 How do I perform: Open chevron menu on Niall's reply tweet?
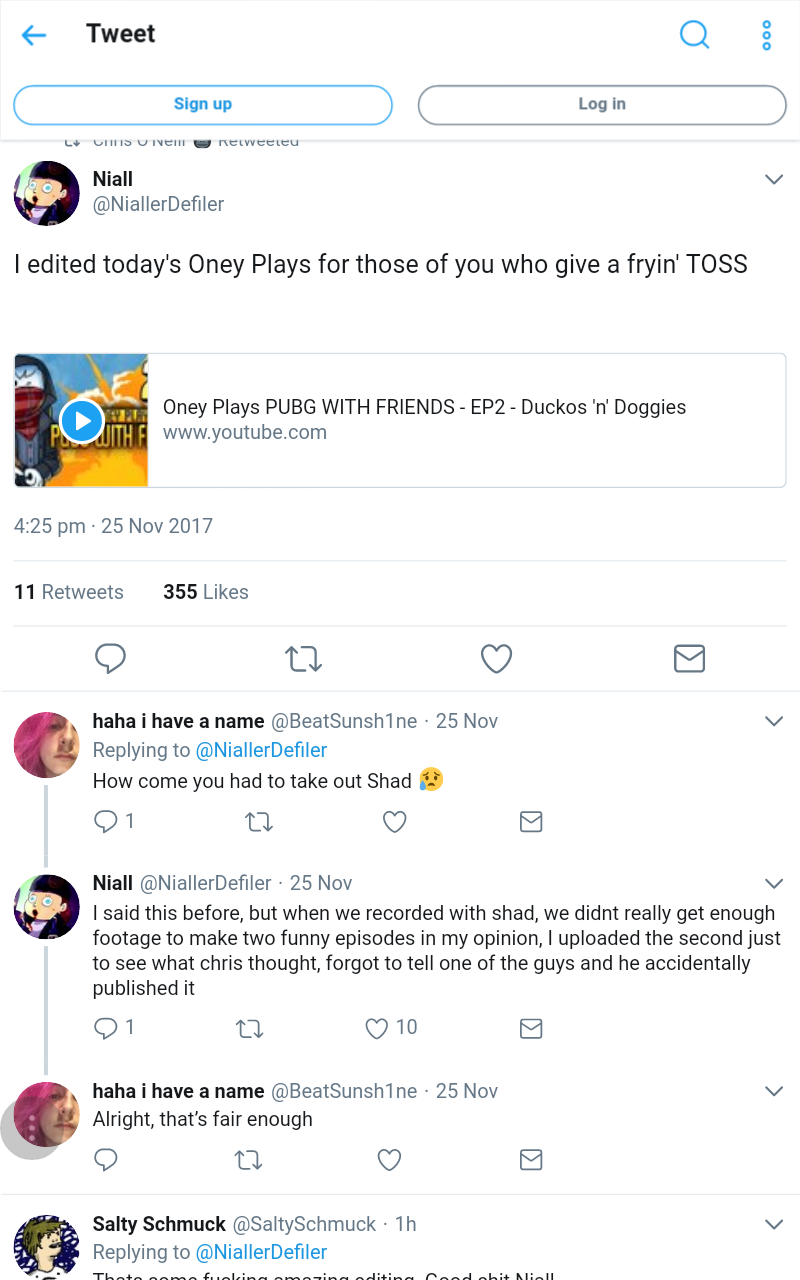(x=773, y=883)
